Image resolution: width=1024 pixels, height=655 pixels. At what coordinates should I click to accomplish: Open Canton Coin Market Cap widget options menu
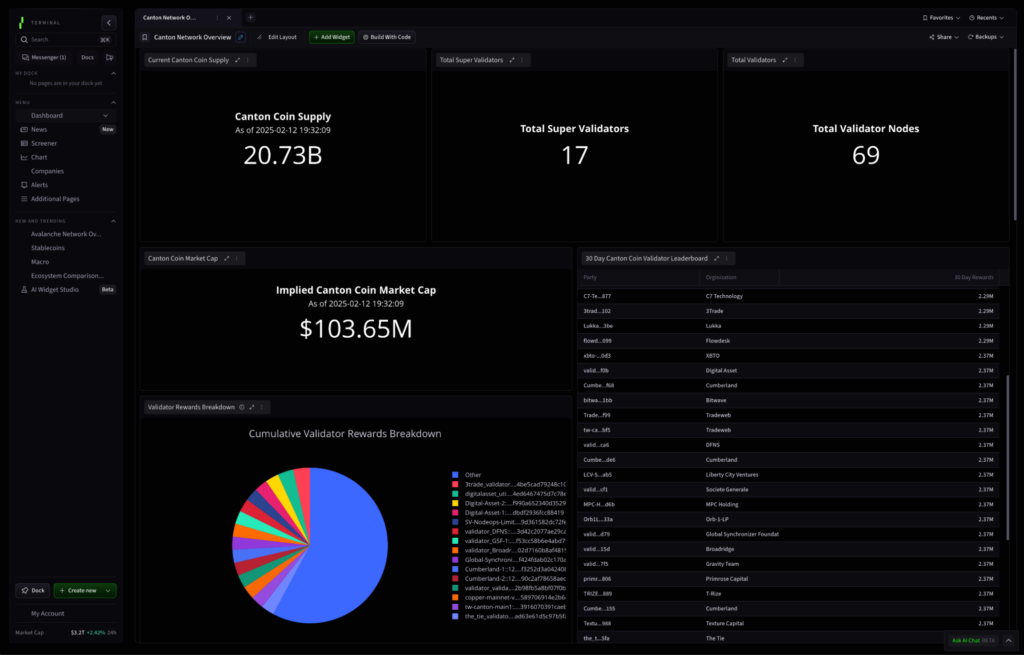click(x=236, y=259)
